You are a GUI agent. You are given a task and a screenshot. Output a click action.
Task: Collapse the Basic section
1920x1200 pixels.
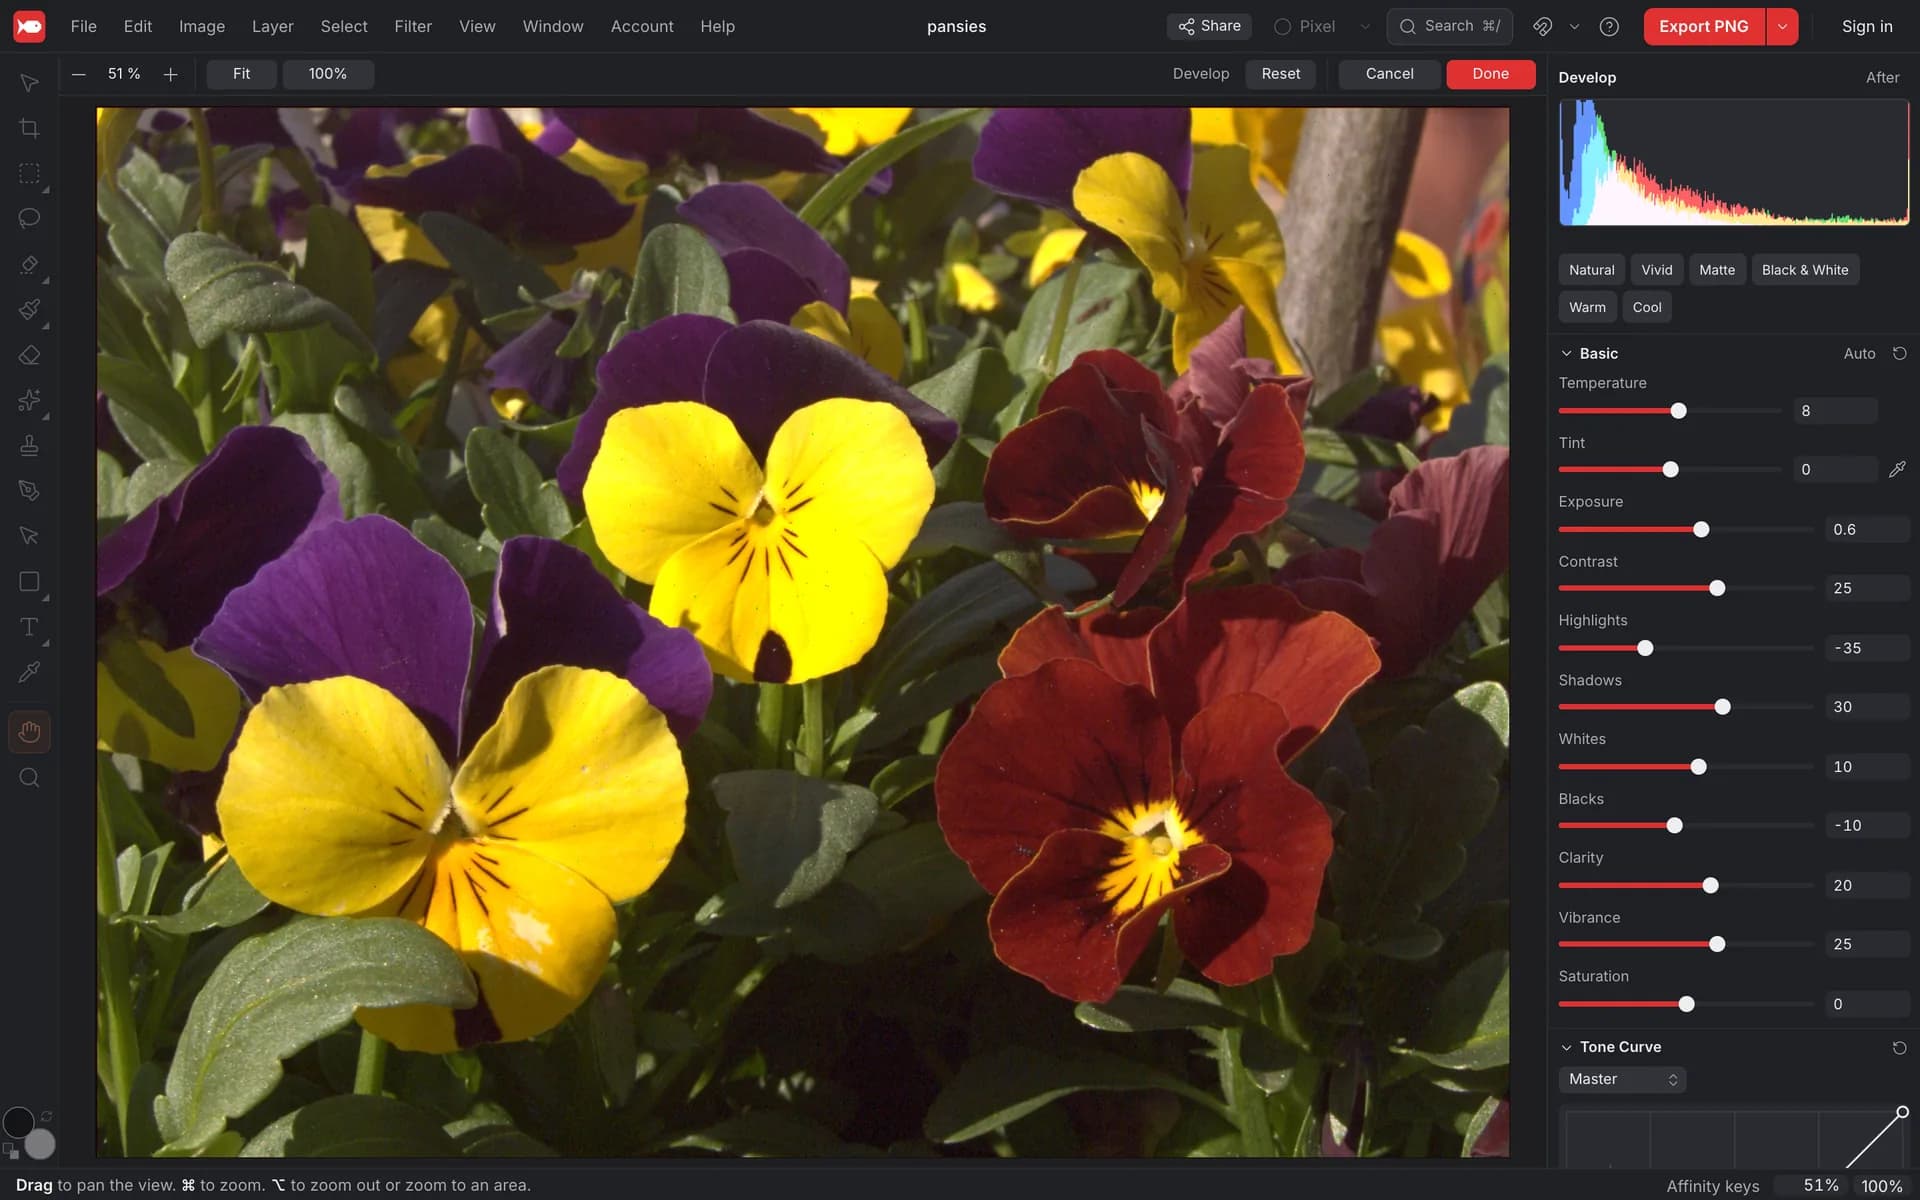pos(1566,353)
